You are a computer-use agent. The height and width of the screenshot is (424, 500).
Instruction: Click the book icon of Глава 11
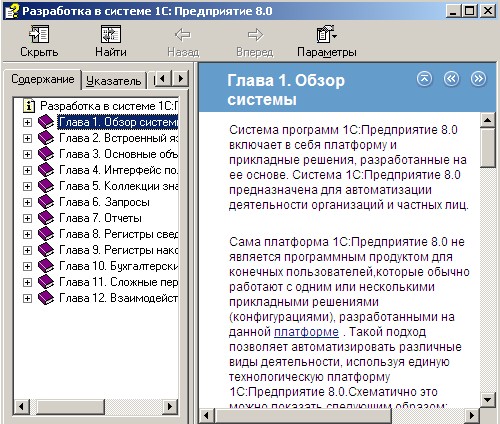[46, 282]
